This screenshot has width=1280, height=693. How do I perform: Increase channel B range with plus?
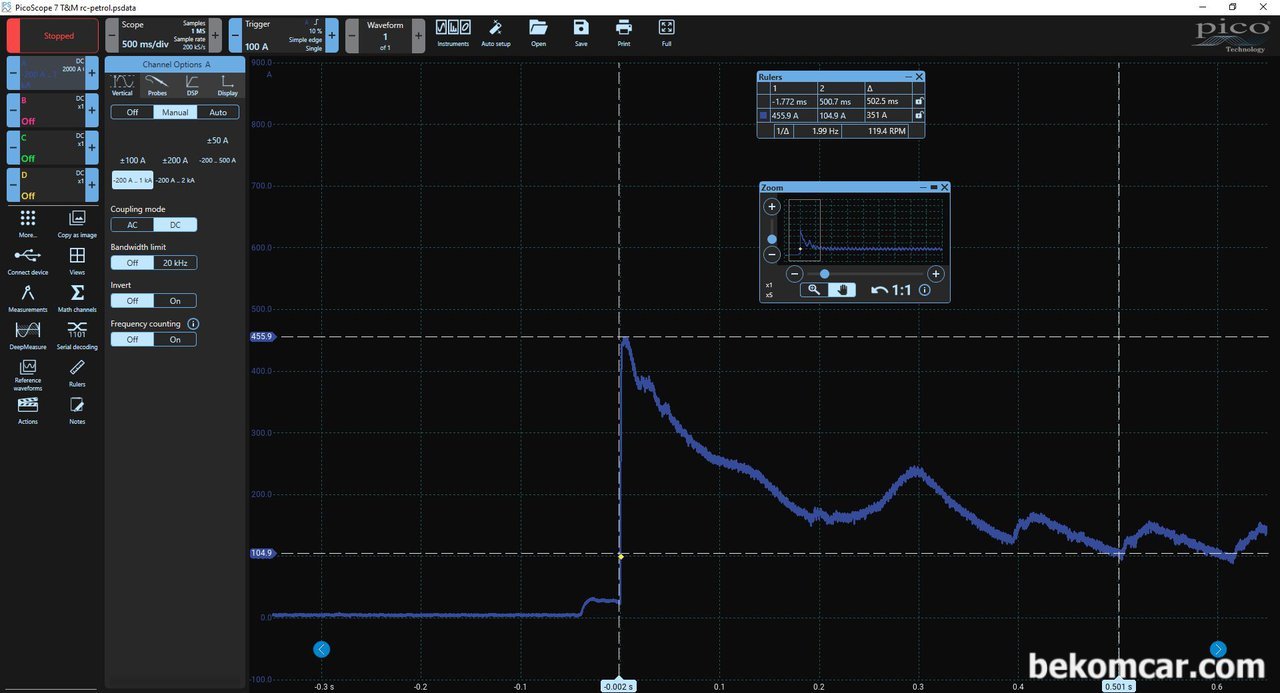point(92,109)
